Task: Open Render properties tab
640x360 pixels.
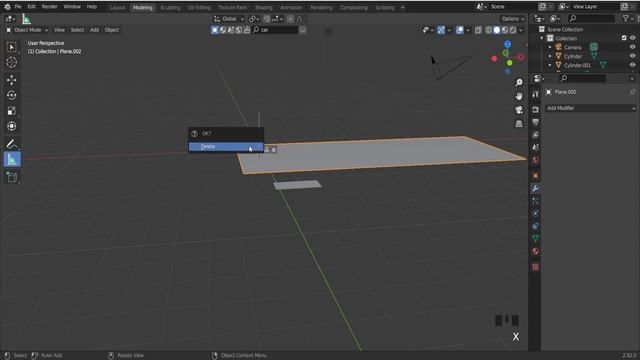Action: click(536, 109)
